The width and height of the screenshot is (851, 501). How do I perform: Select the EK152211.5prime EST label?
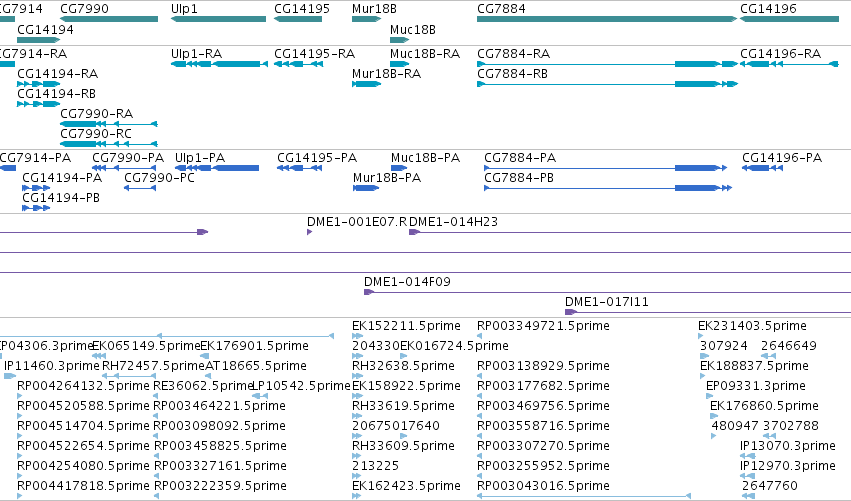407,326
